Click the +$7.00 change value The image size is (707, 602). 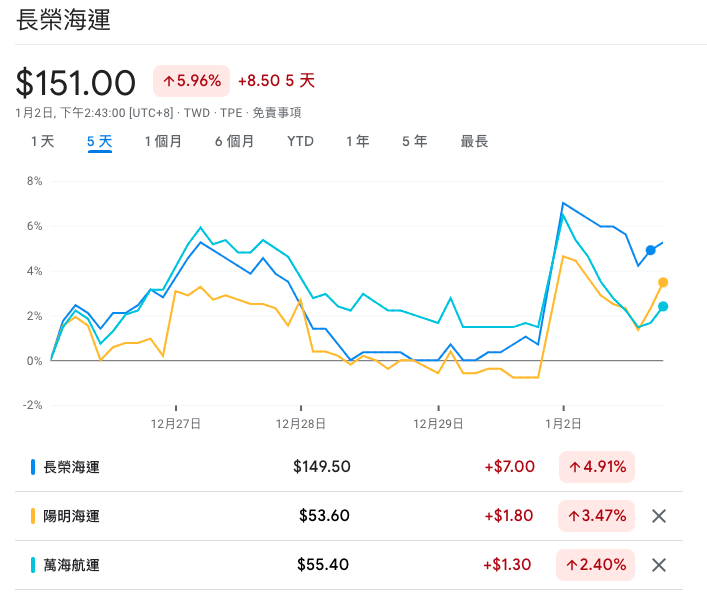510,467
